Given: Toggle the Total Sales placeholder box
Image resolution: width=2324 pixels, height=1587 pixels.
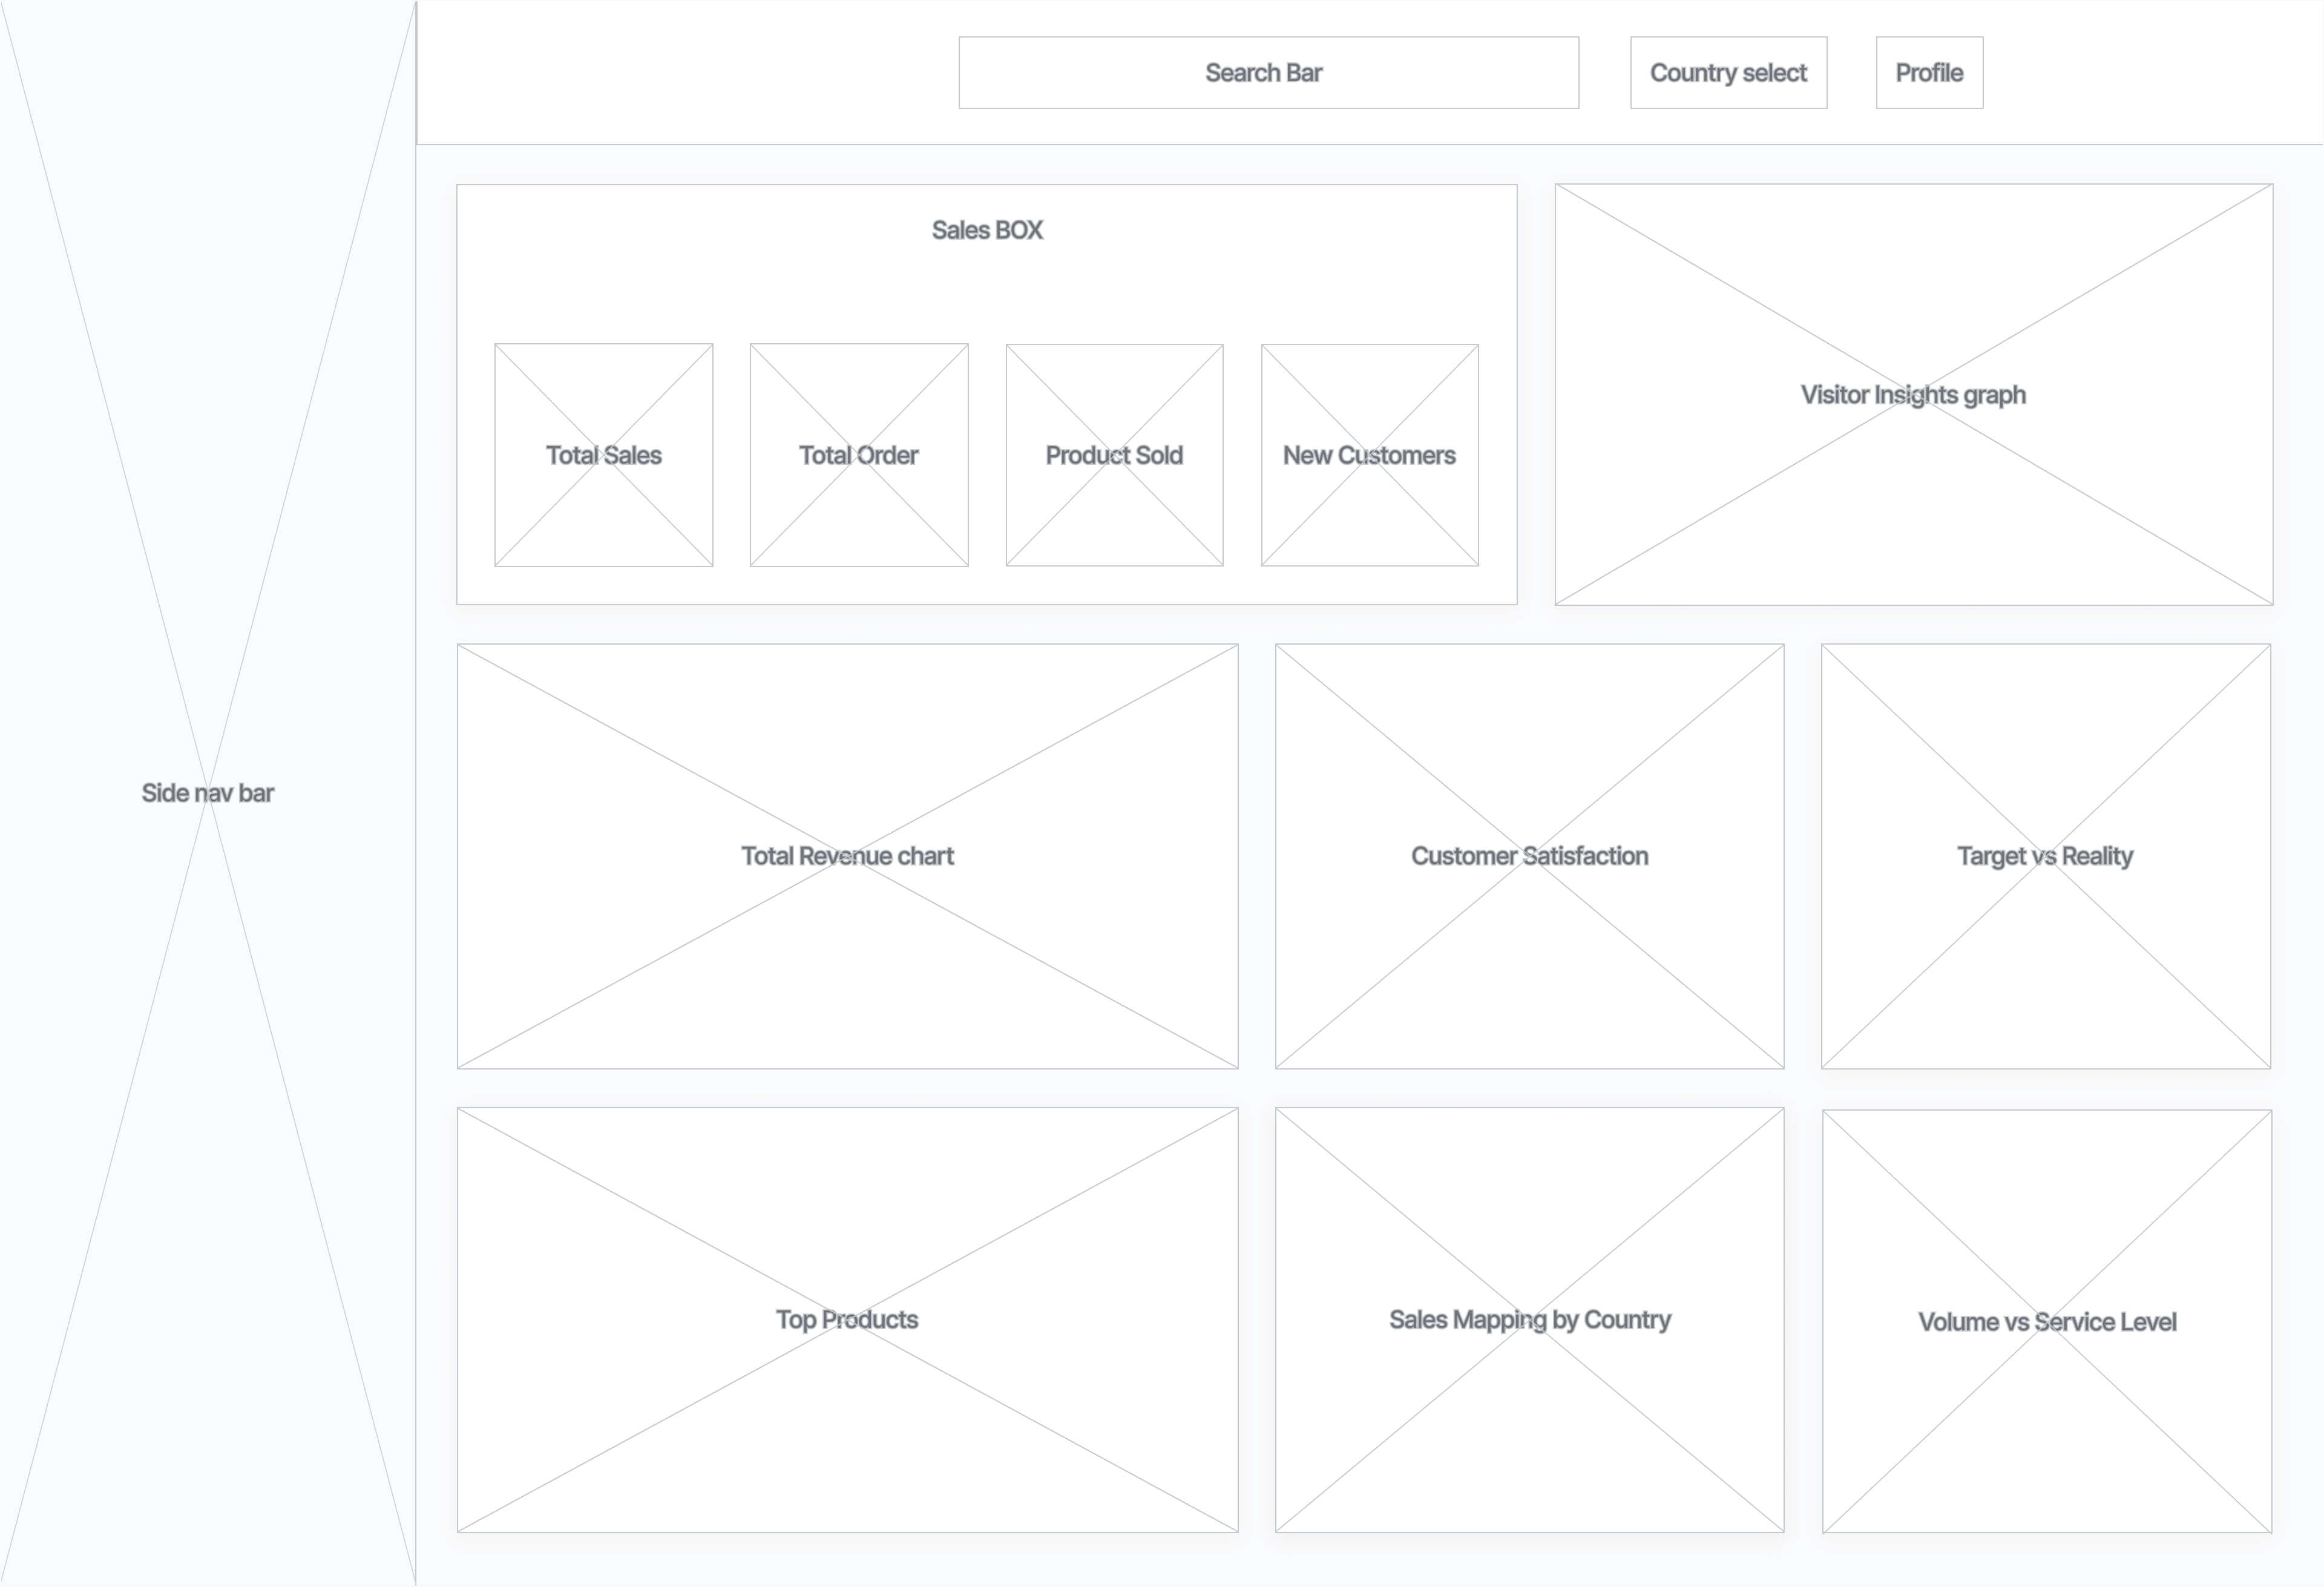Looking at the screenshot, I should tap(603, 455).
